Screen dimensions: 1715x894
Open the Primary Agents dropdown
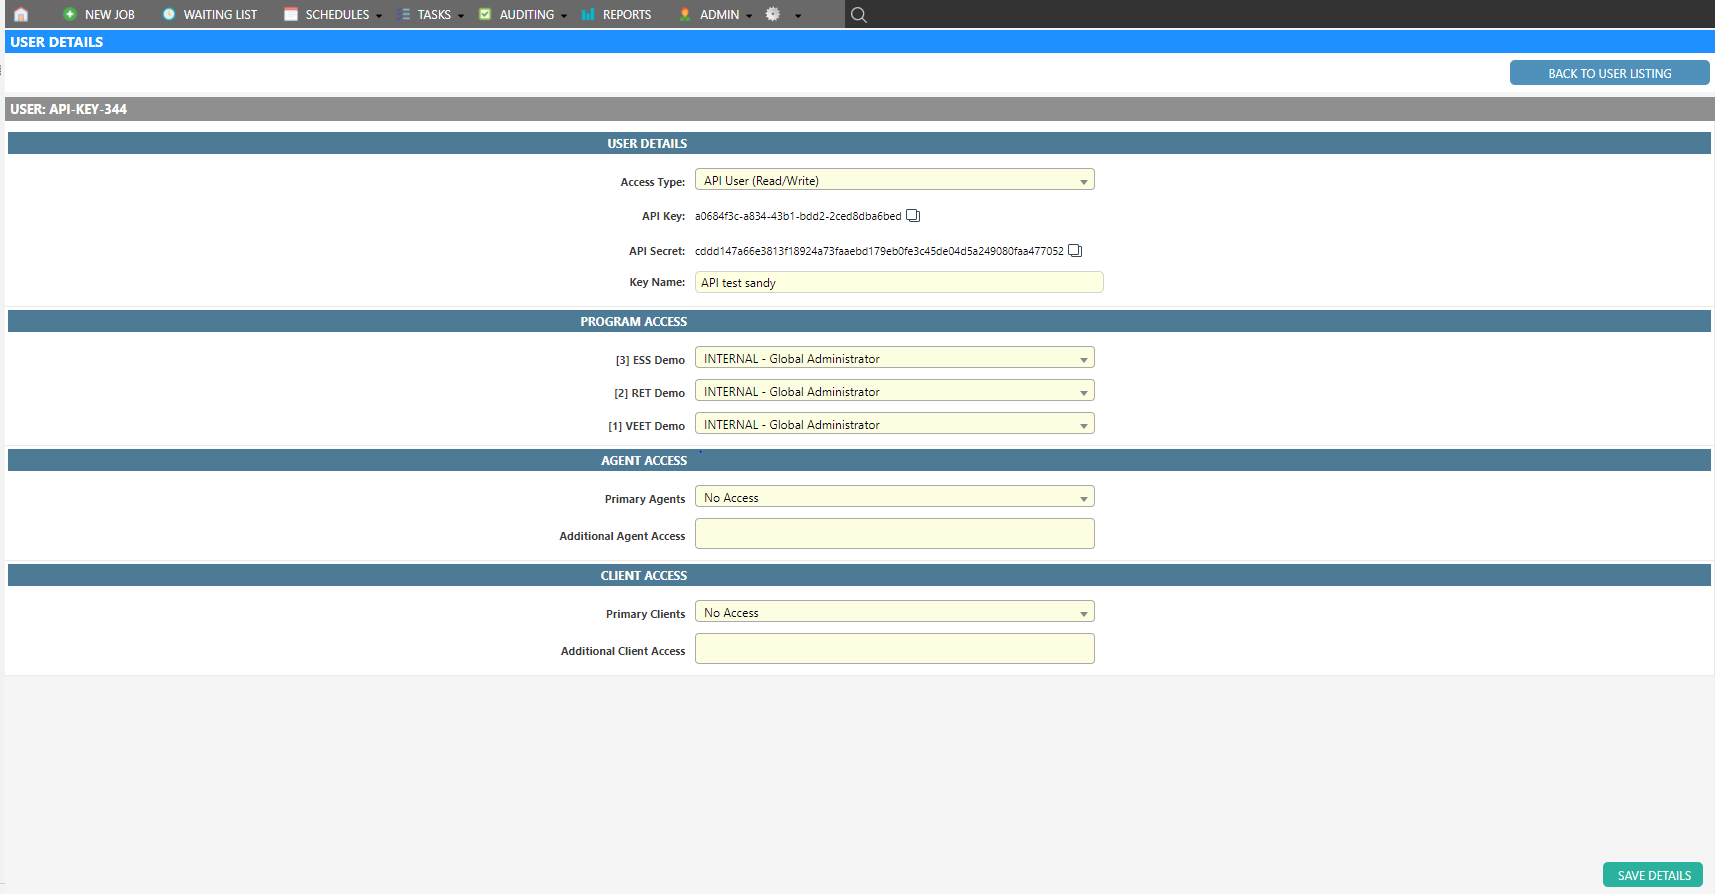tap(894, 498)
